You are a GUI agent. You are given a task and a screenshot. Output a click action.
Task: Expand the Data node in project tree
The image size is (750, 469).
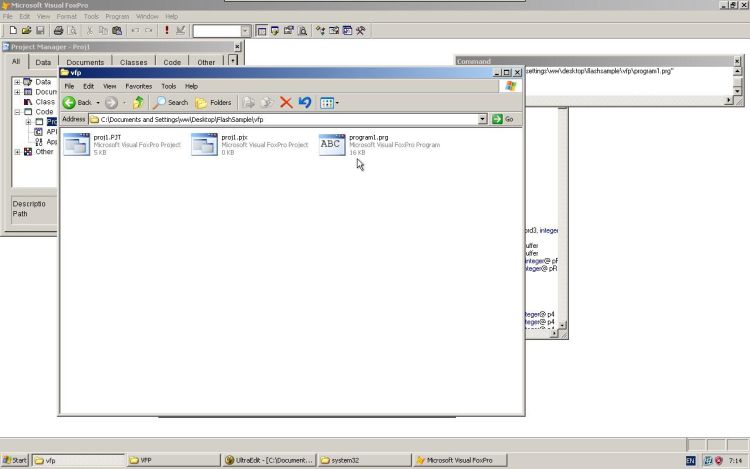click(17, 82)
